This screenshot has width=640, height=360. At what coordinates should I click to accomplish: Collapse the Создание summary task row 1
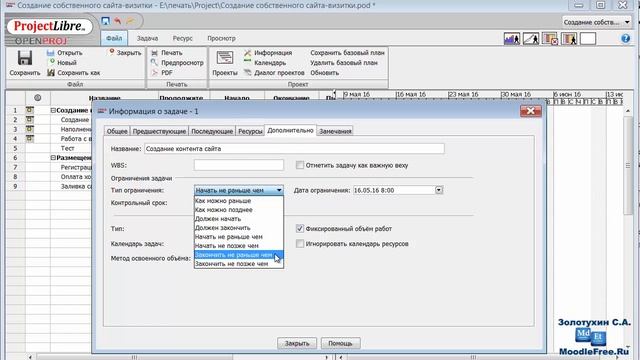click(53, 110)
